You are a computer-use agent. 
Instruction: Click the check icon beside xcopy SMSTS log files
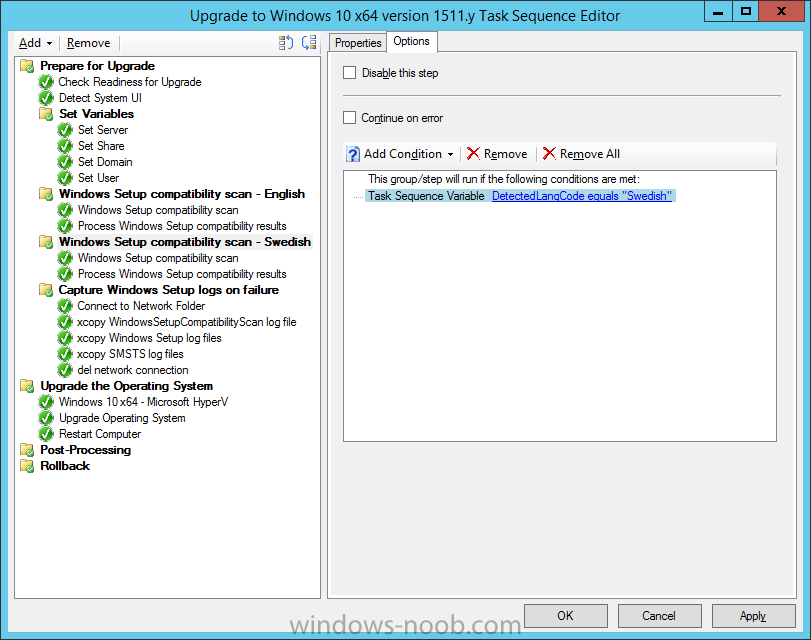[65, 354]
